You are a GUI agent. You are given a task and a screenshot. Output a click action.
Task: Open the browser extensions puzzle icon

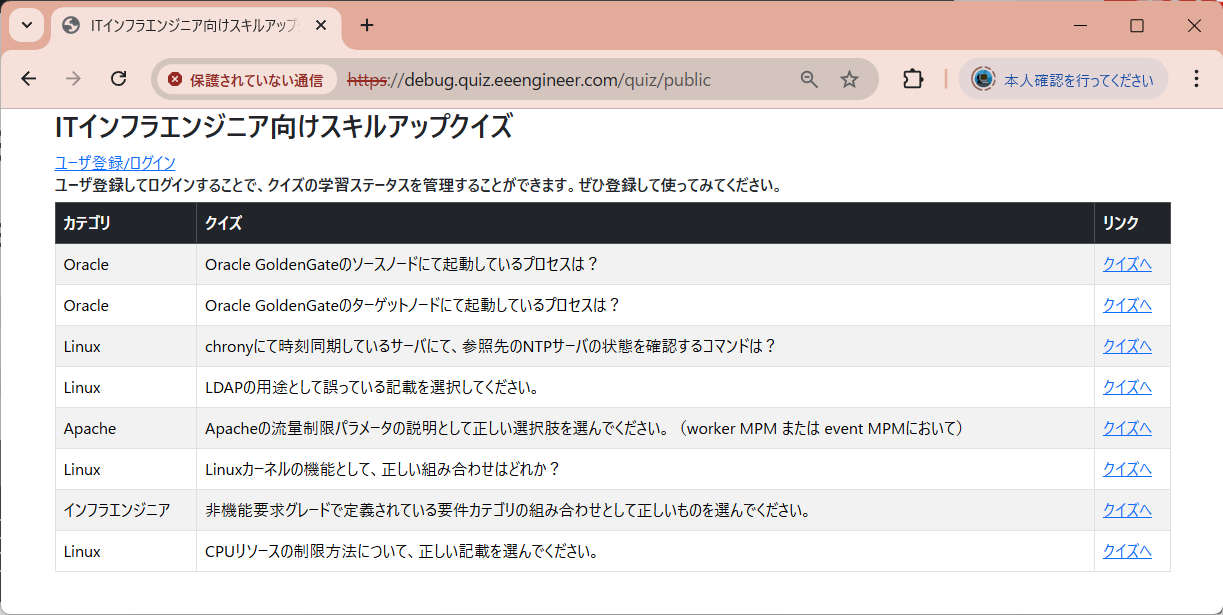[912, 78]
